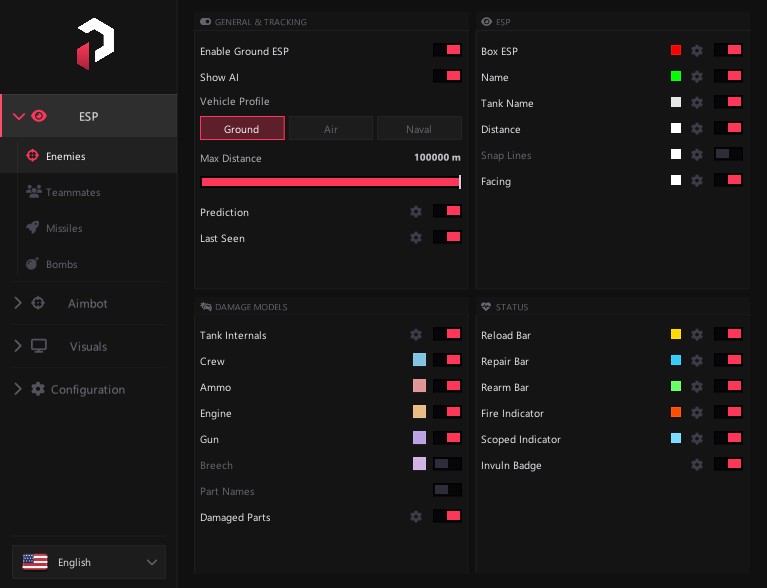The image size is (767, 588).
Task: Open Snap Lines gear settings
Action: tap(697, 155)
